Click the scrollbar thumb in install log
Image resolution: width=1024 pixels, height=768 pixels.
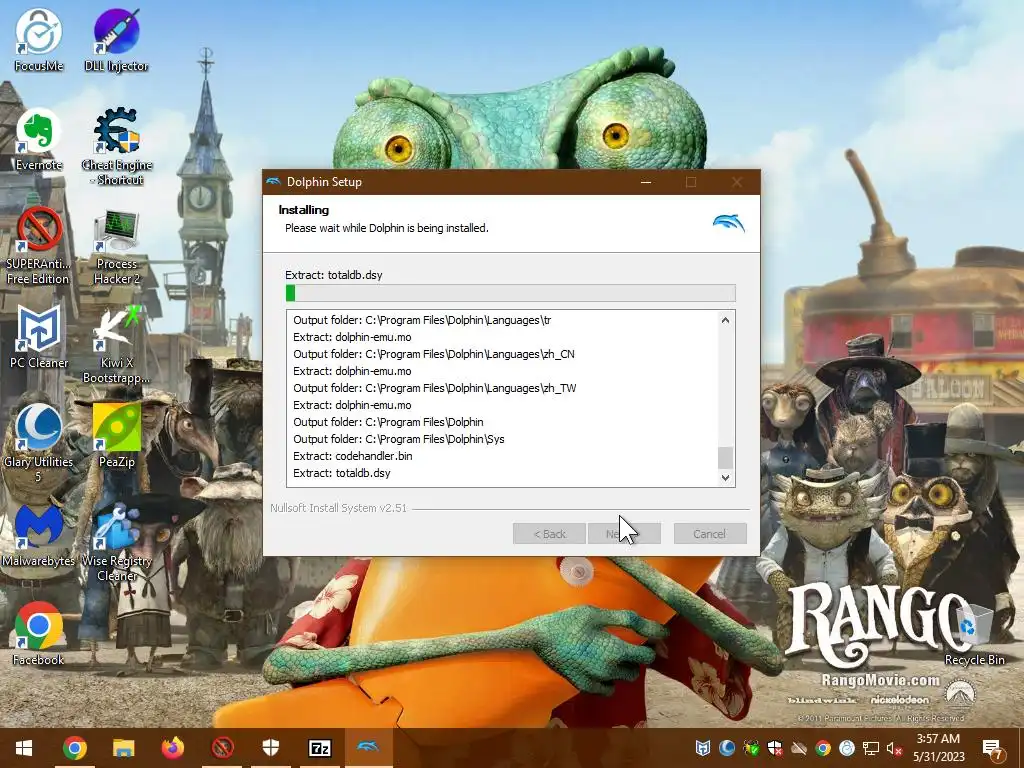click(725, 458)
